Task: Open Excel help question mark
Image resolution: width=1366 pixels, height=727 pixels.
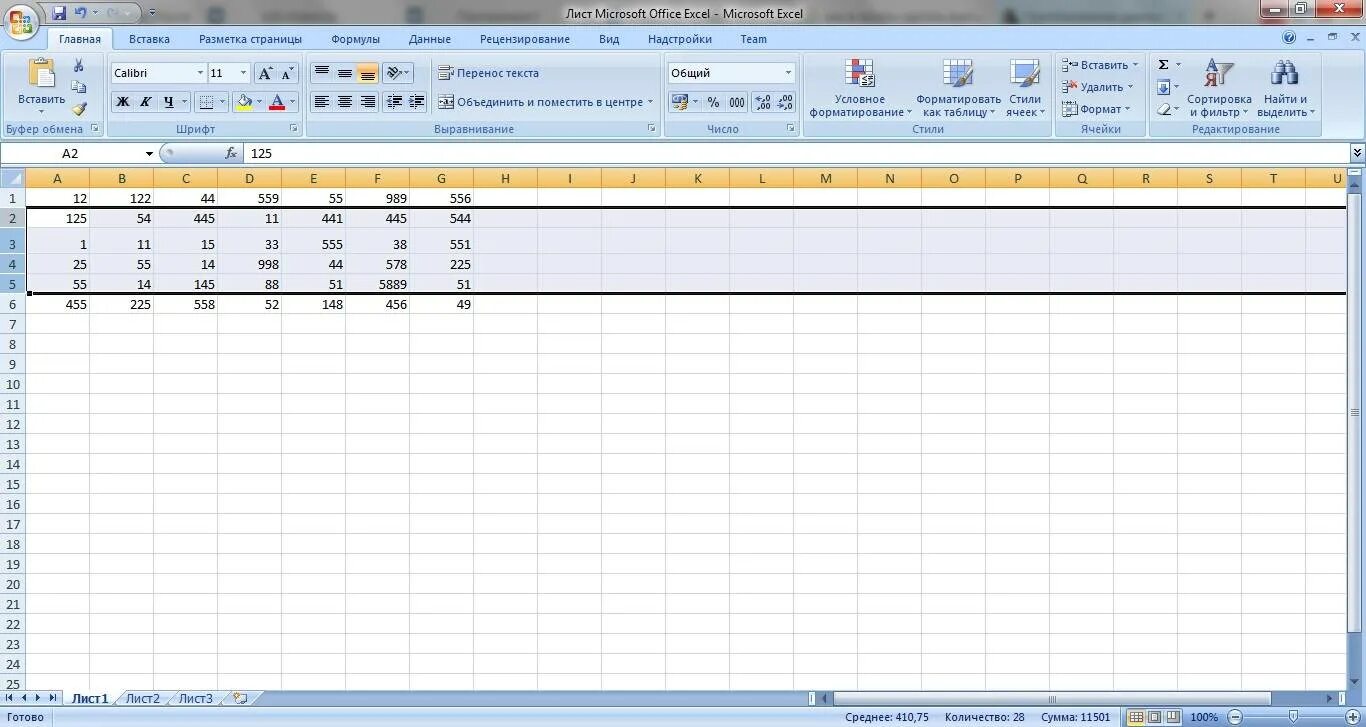Action: (x=1289, y=38)
